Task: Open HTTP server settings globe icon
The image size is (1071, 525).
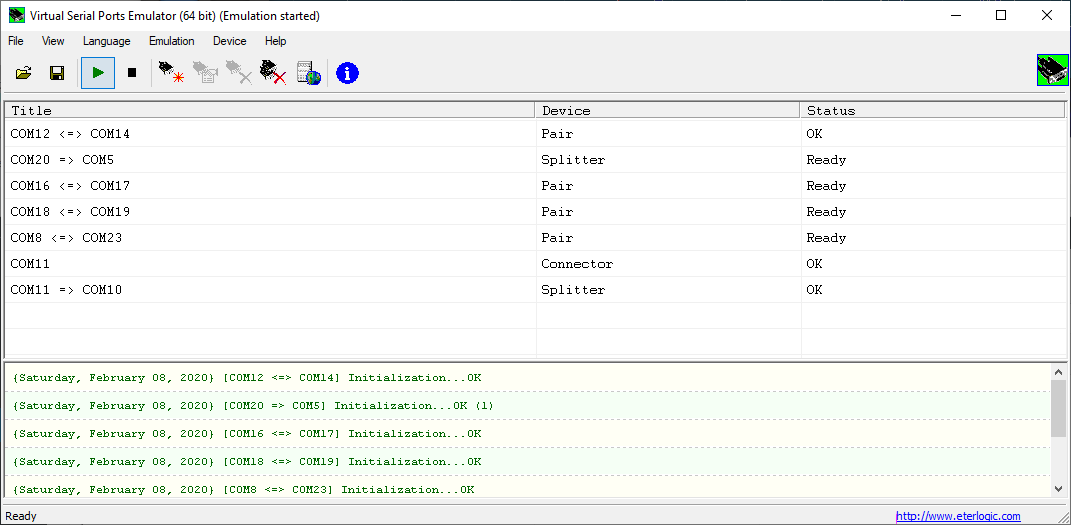Action: coord(308,72)
